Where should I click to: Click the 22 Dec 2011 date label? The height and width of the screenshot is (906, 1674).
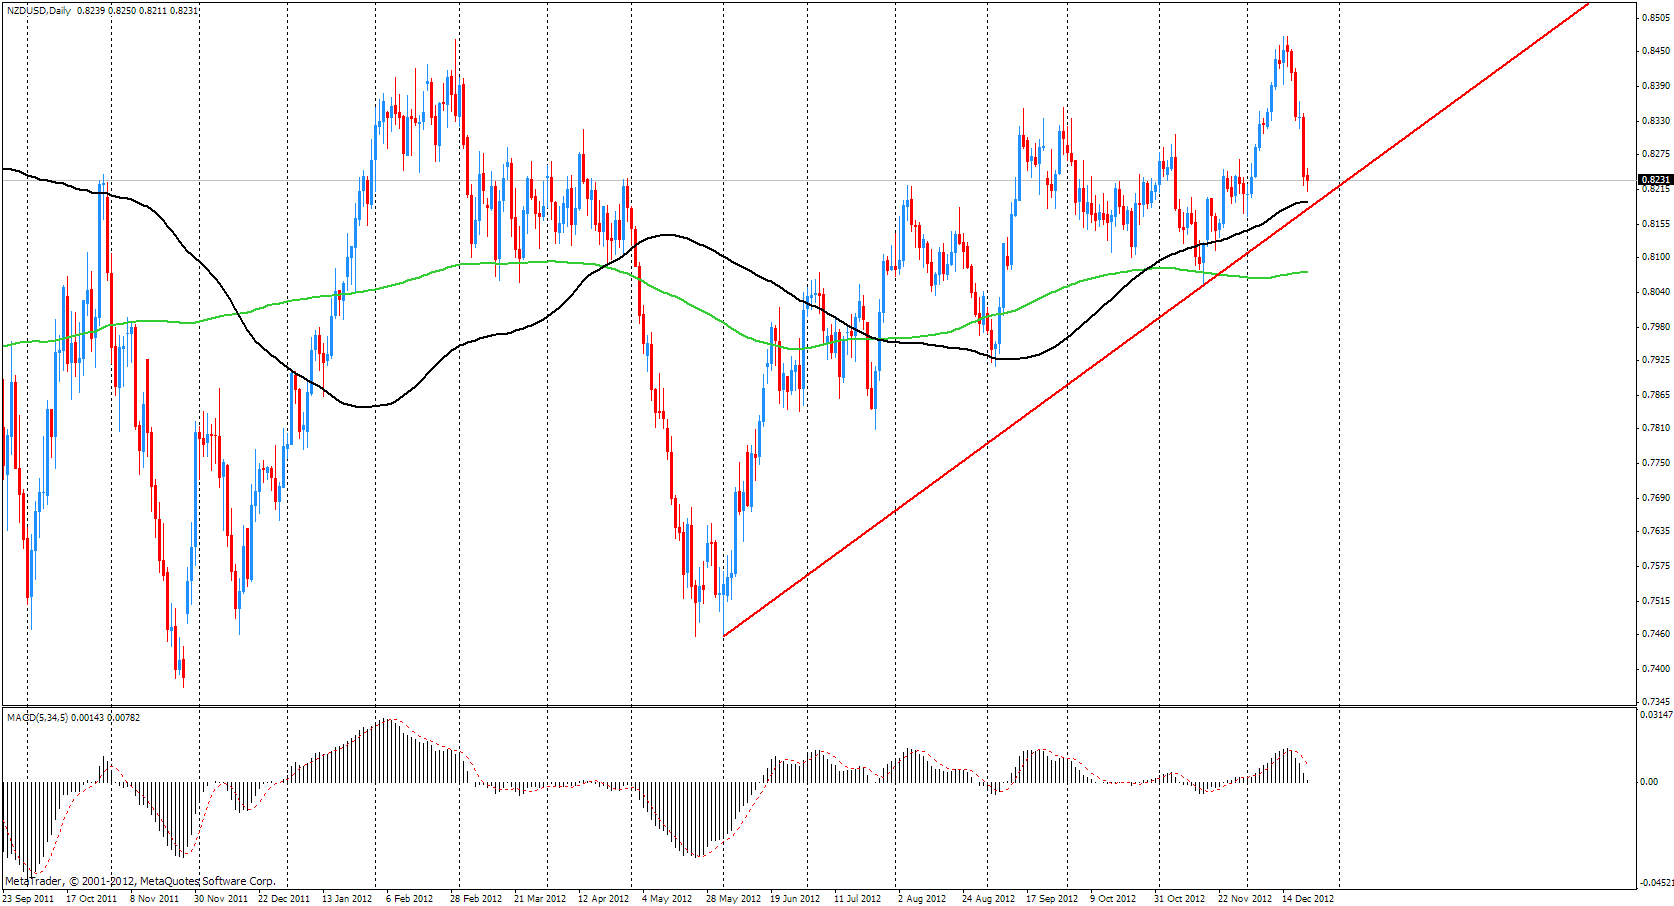(x=284, y=898)
